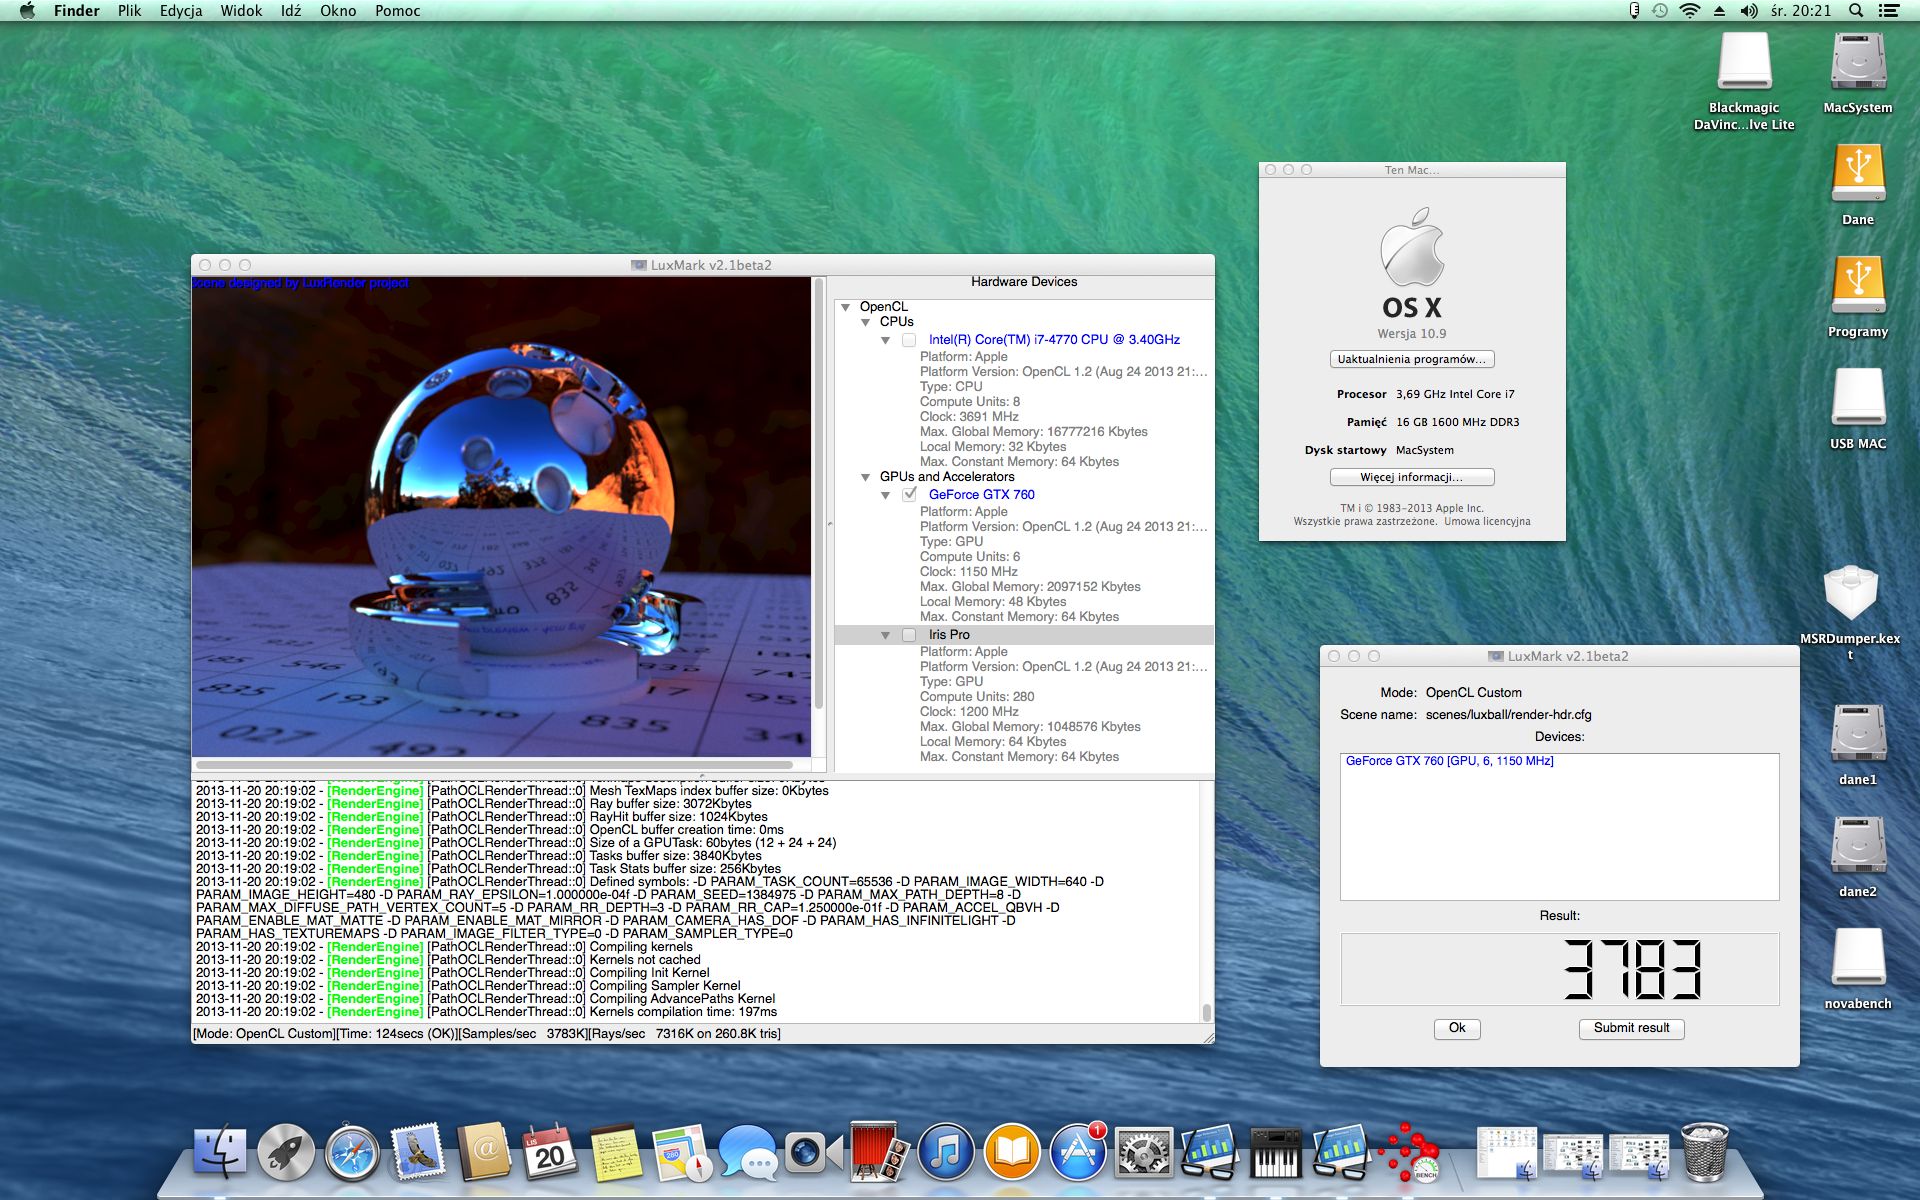
Task: Open System Preferences gear in Dock
Action: (1144, 1152)
